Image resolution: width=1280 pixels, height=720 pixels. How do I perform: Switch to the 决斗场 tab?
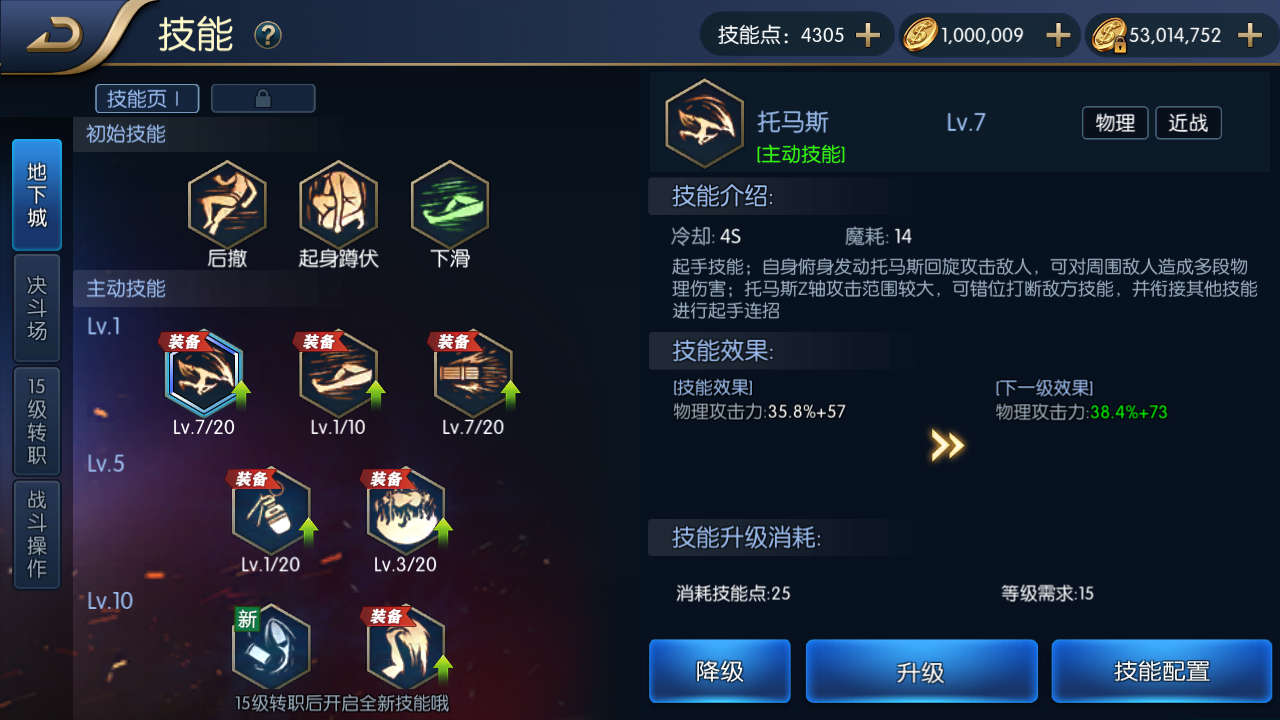(37, 308)
